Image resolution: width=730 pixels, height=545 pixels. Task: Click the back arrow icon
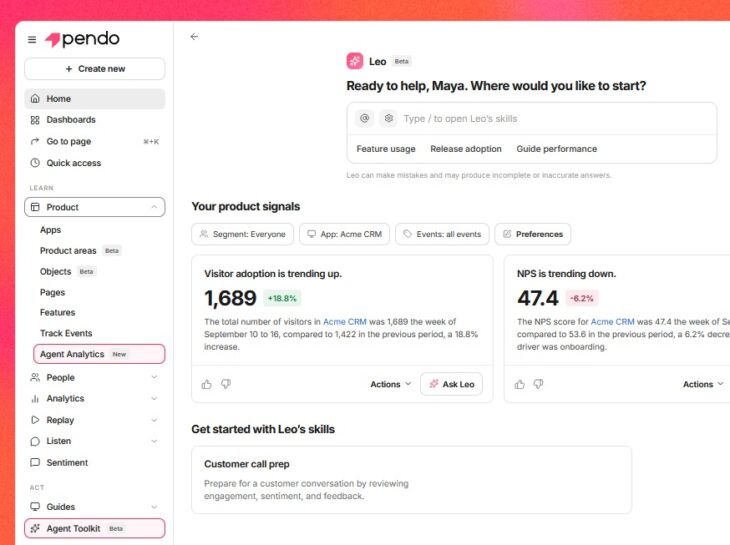coord(194,37)
